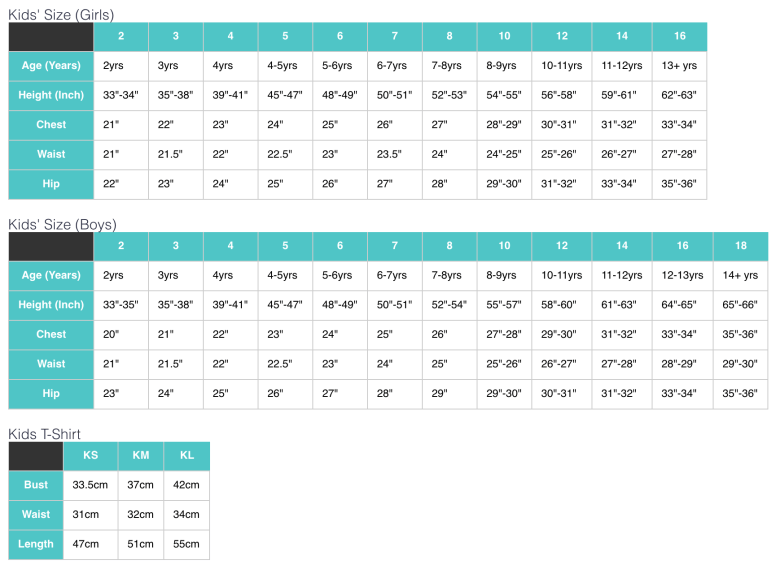This screenshot has height=569, width=780.
Task: Click the Kids' Size (Girls) heading
Action: click(61, 14)
